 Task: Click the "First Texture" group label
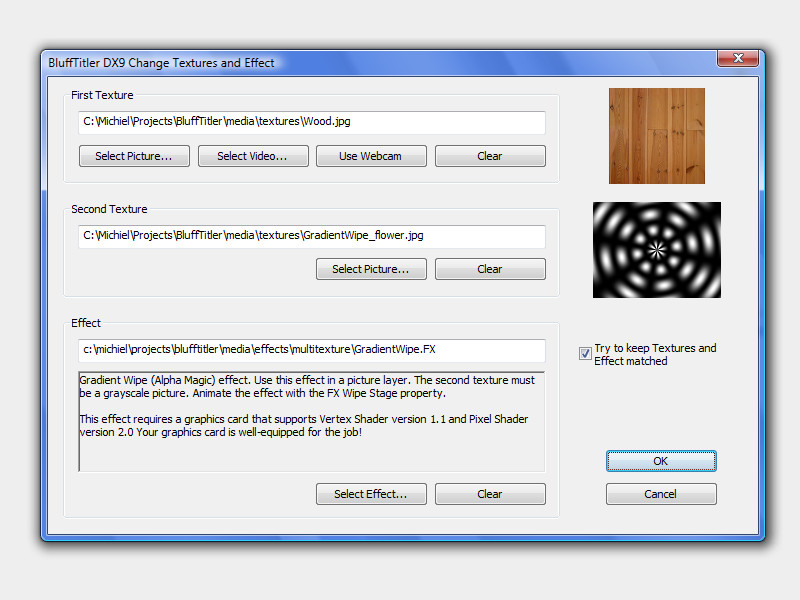pyautogui.click(x=102, y=95)
